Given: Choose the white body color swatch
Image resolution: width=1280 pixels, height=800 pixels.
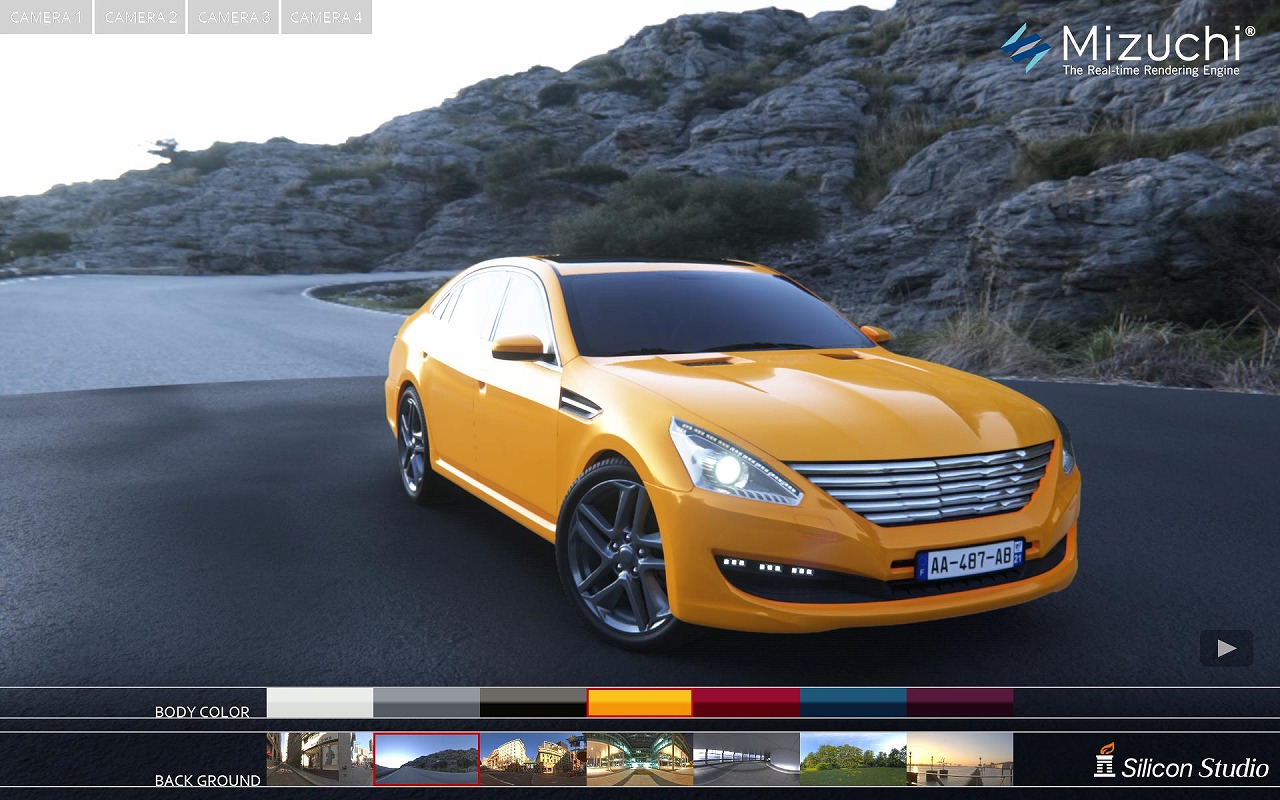Looking at the screenshot, I should pyautogui.click(x=320, y=702).
